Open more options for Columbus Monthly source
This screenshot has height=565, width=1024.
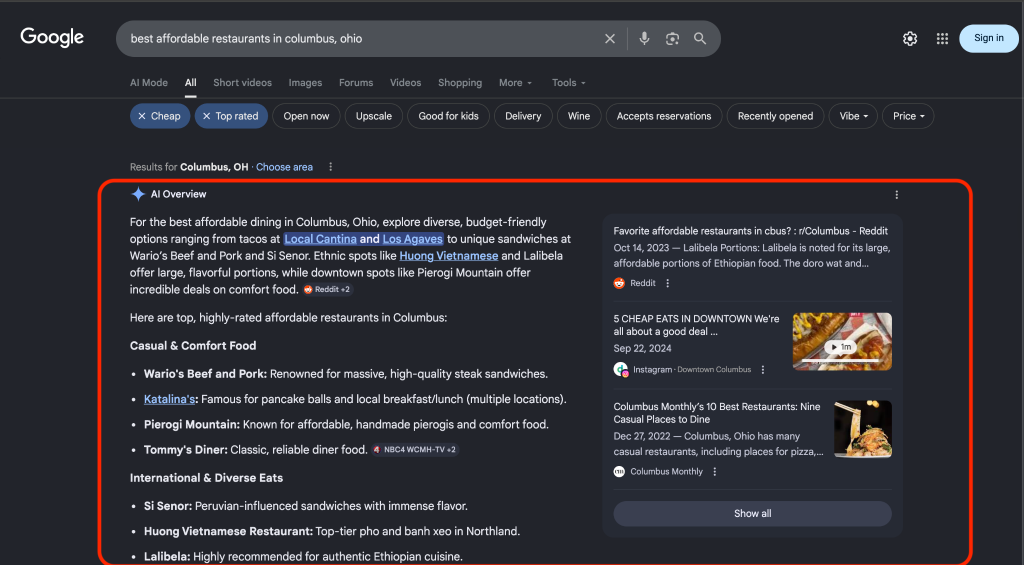(715, 472)
